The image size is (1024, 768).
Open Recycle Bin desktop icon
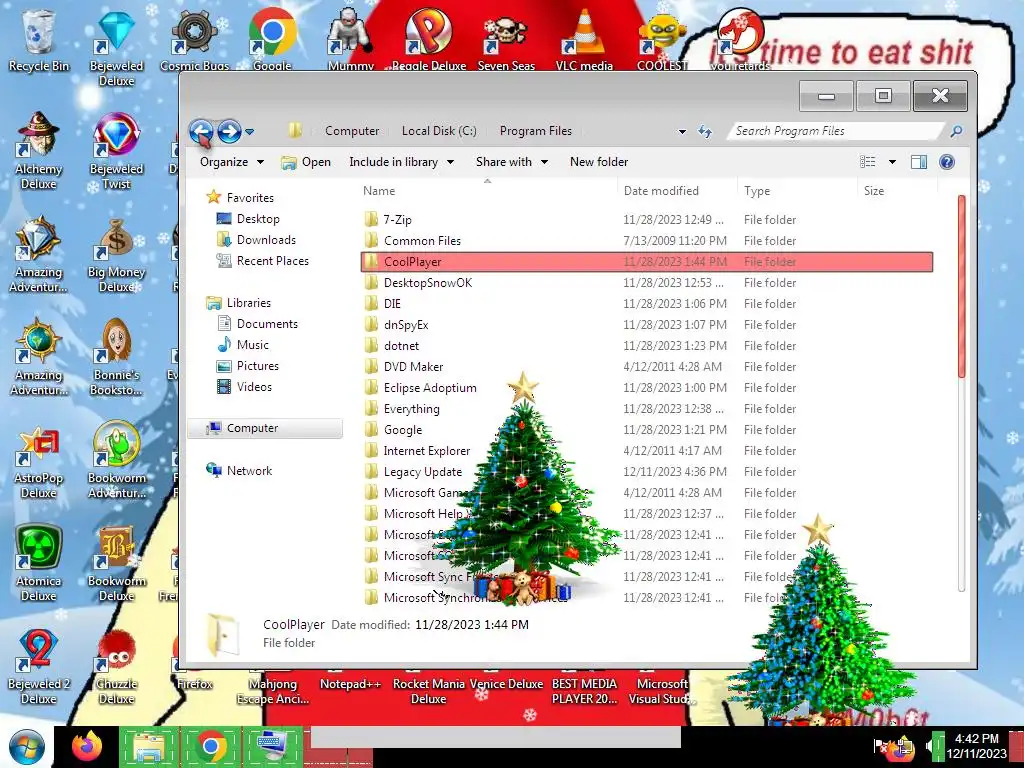click(38, 40)
